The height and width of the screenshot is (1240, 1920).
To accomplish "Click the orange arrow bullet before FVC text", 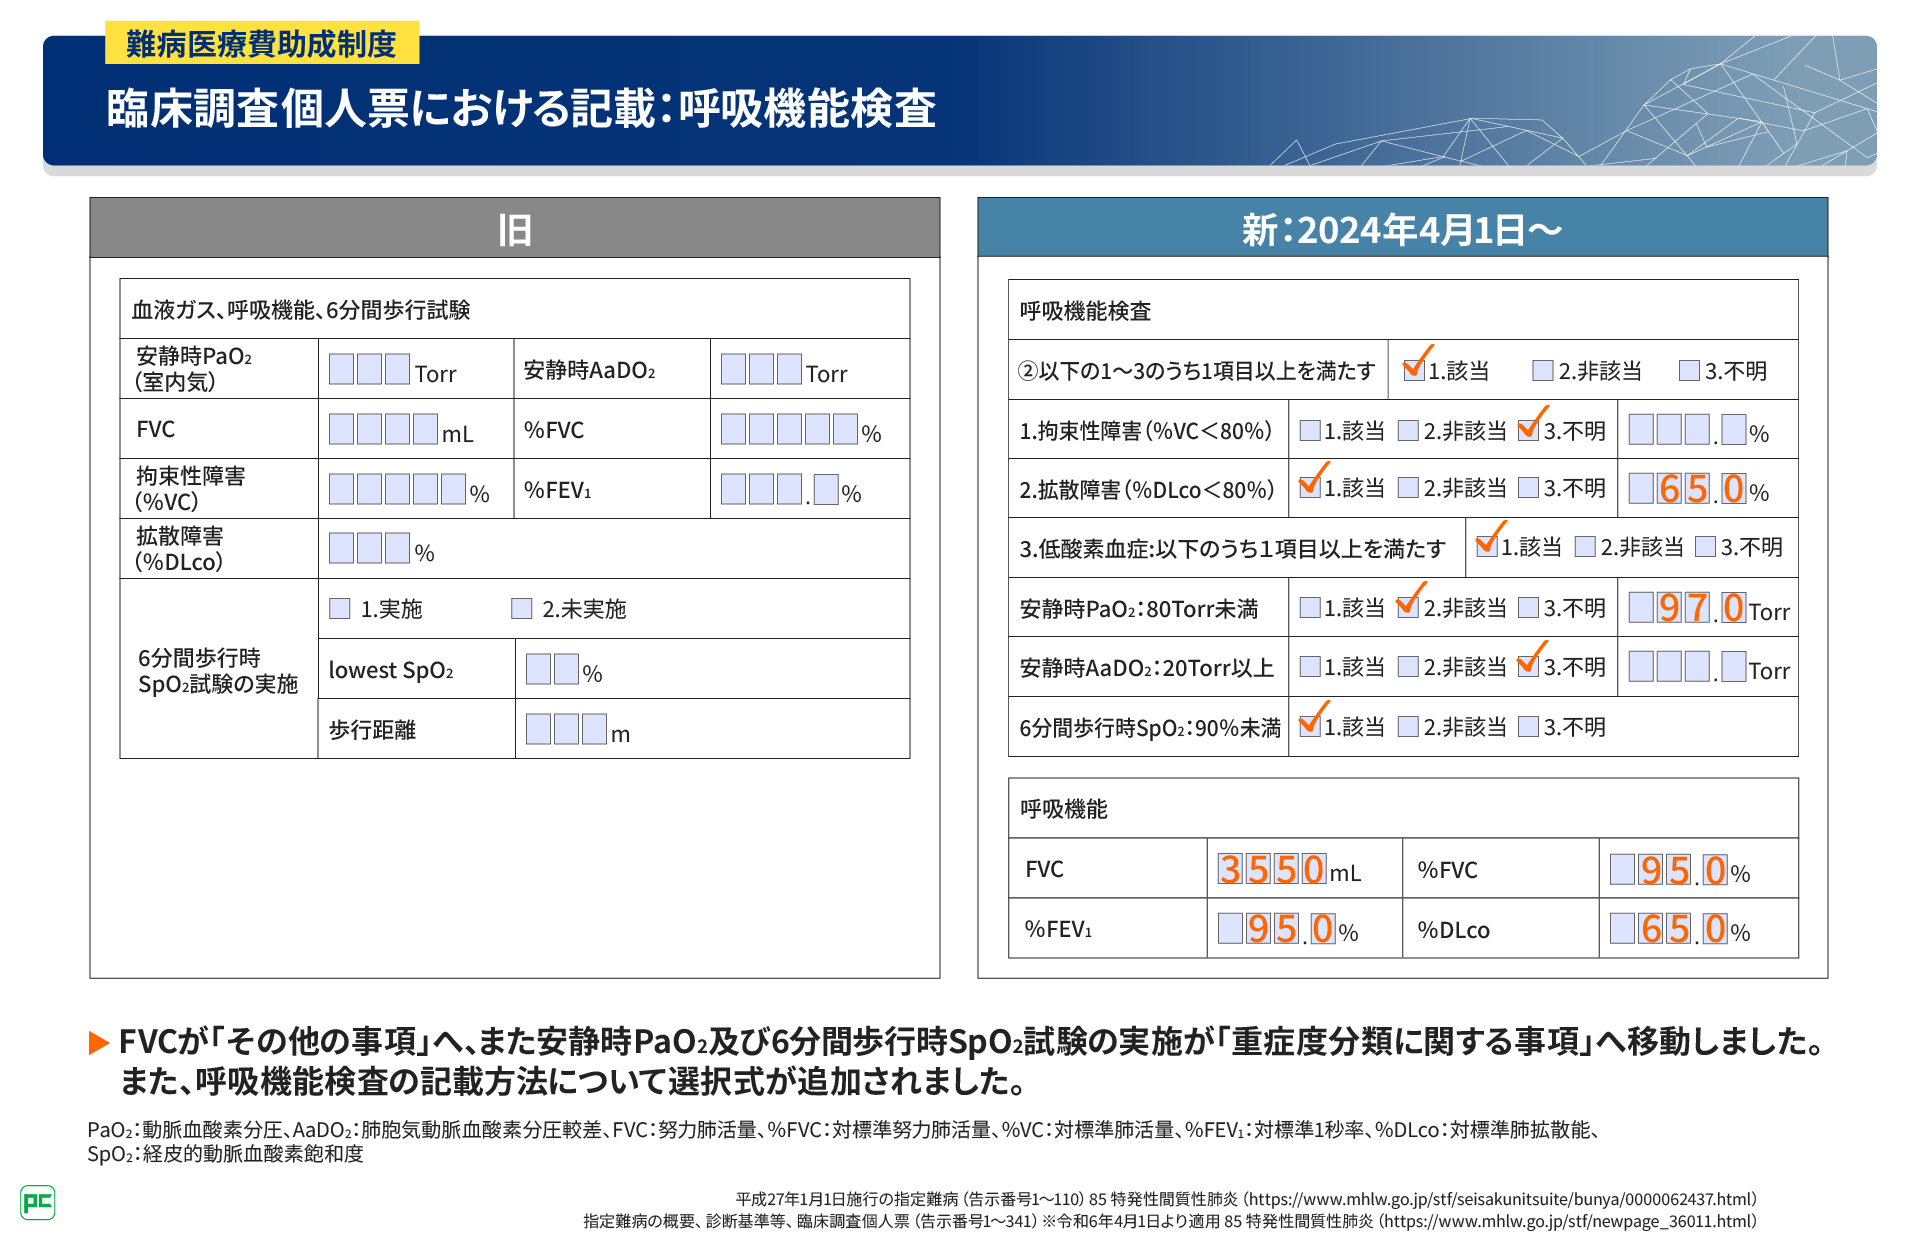I will pos(99,1043).
